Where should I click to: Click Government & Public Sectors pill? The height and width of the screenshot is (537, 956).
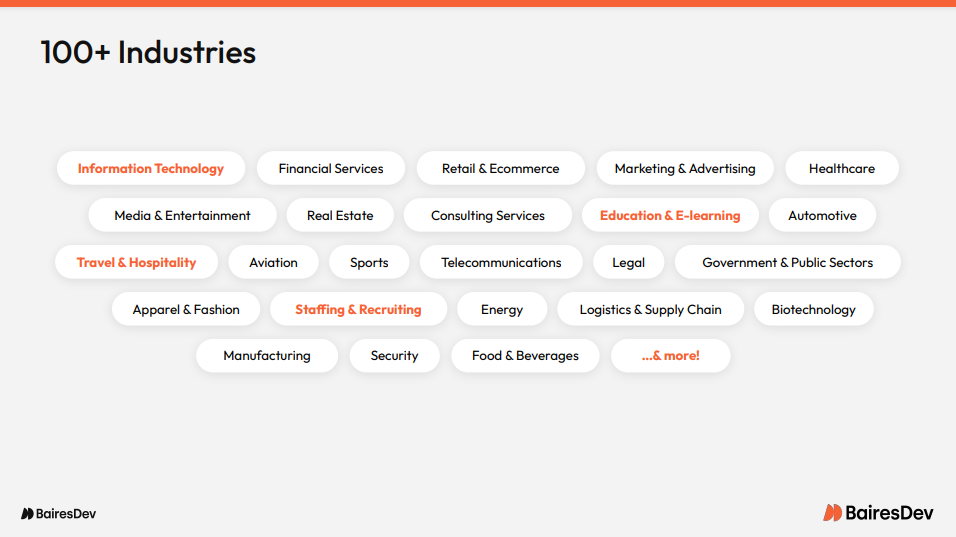788,262
